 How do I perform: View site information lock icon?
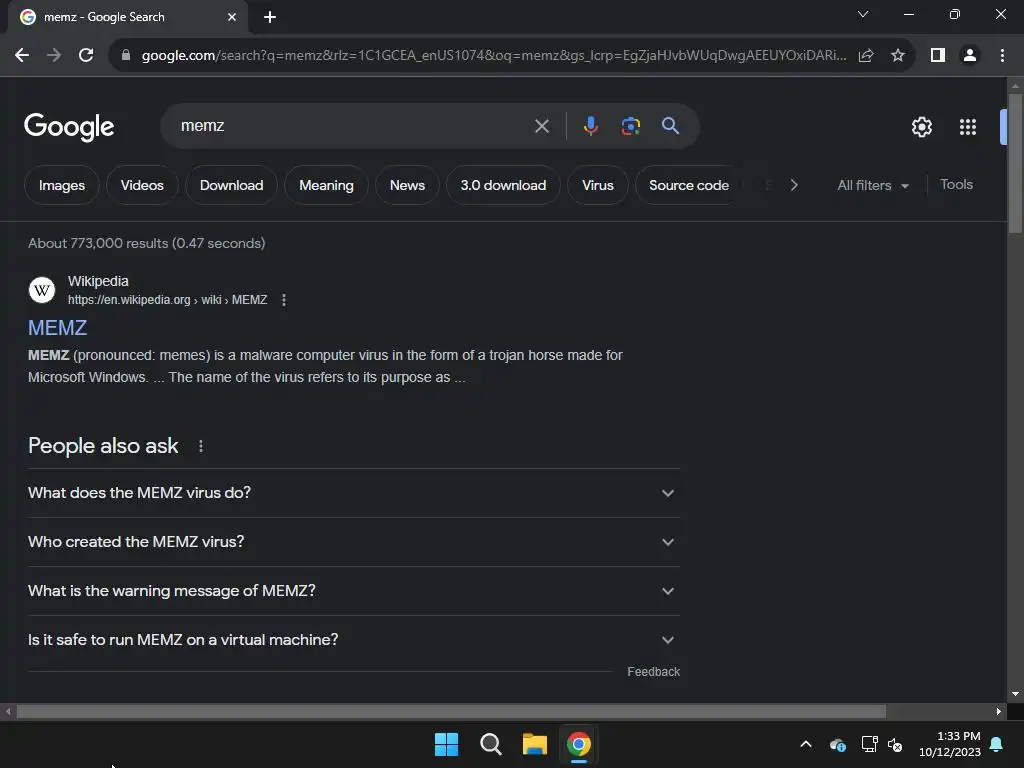tap(126, 56)
